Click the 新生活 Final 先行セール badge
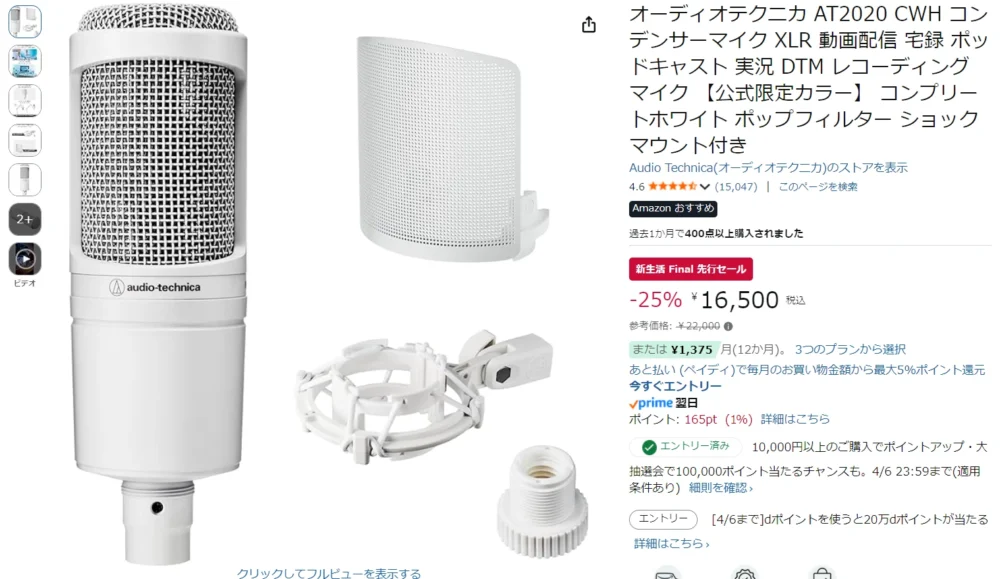Screen dimensions: 1000x579 click(x=691, y=269)
